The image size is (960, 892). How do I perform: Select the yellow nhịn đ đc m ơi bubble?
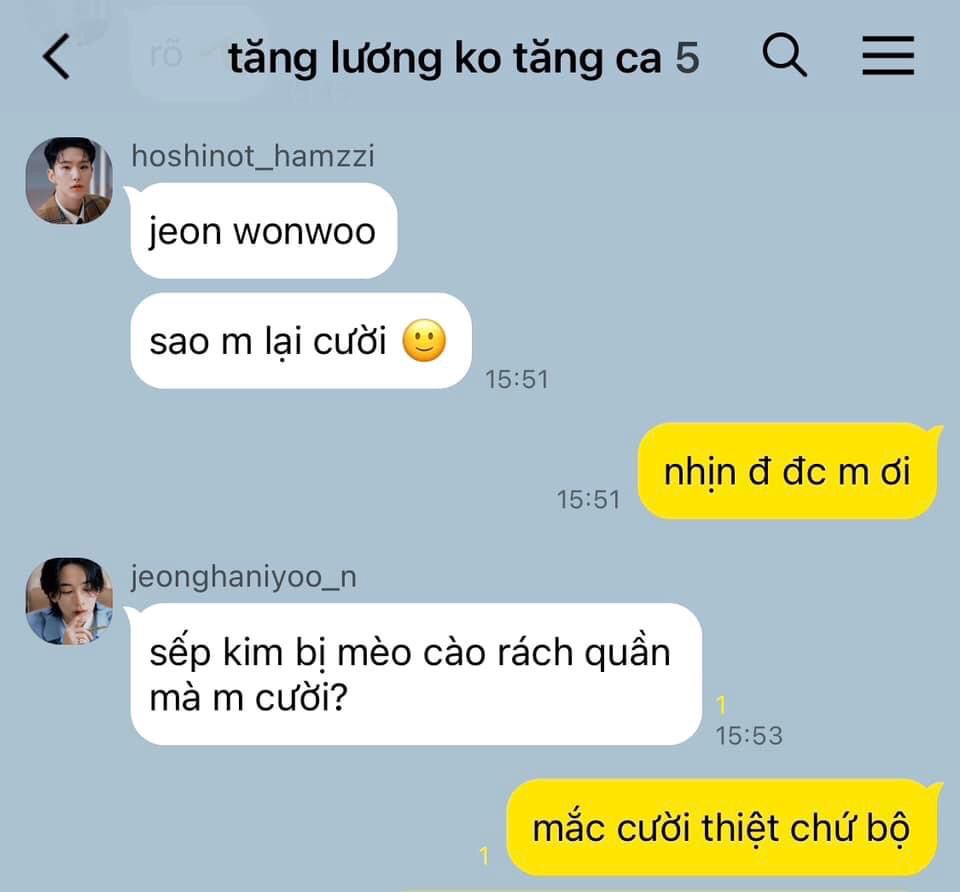(788, 471)
